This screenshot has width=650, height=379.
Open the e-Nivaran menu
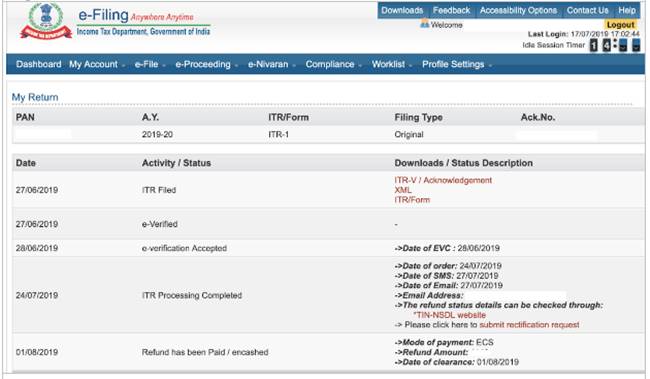pos(272,64)
